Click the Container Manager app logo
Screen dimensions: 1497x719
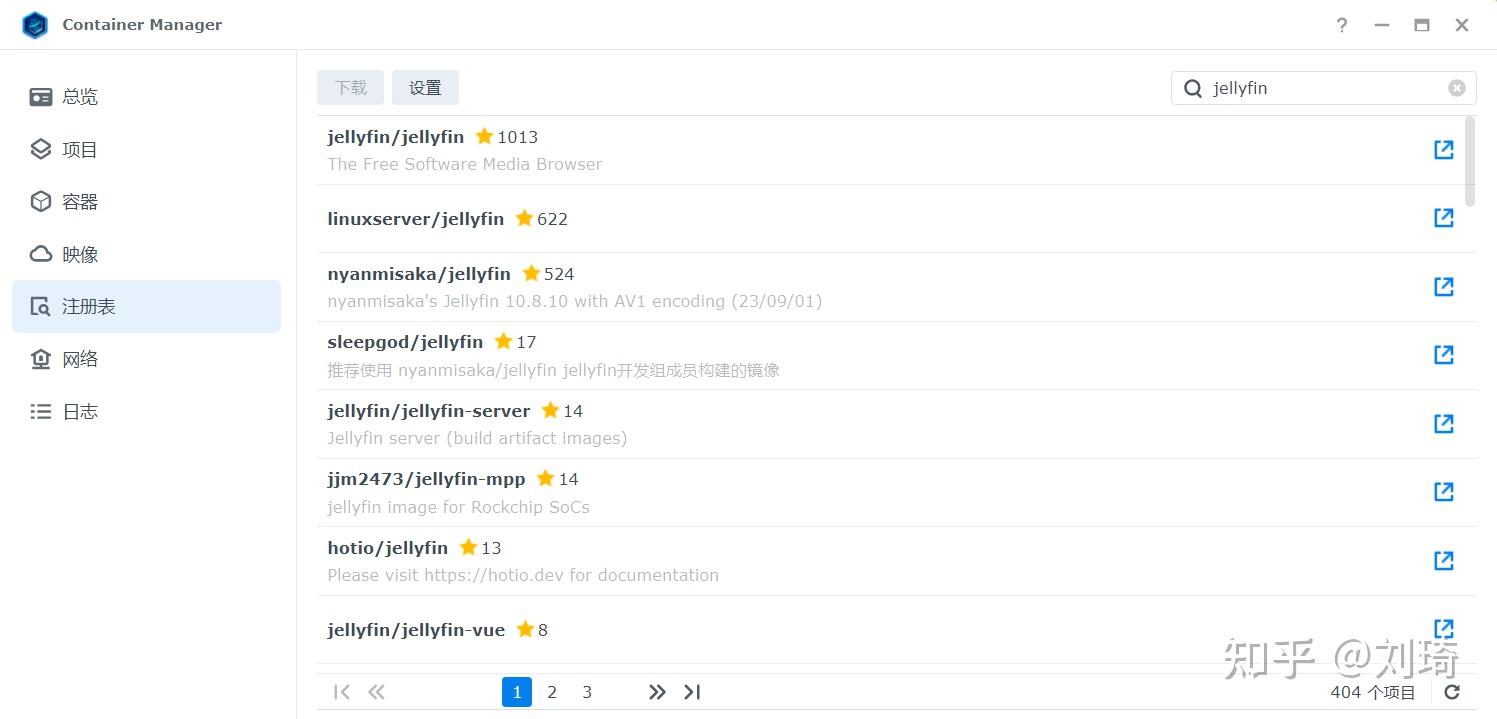click(35, 25)
